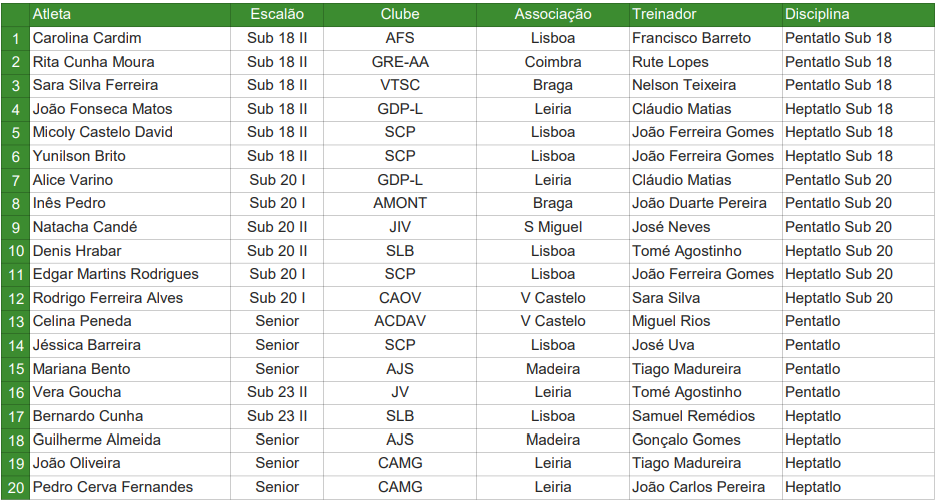This screenshot has height=502, width=937.
Task: Select the Associação column header
Action: [553, 14]
